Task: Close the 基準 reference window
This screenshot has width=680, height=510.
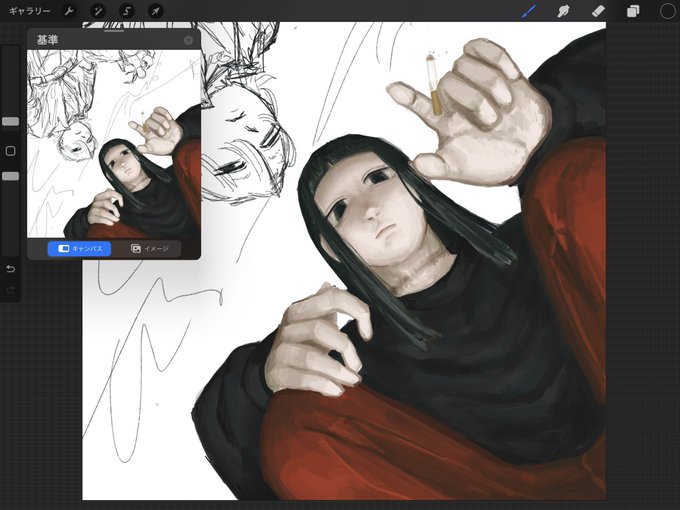Action: (188, 40)
